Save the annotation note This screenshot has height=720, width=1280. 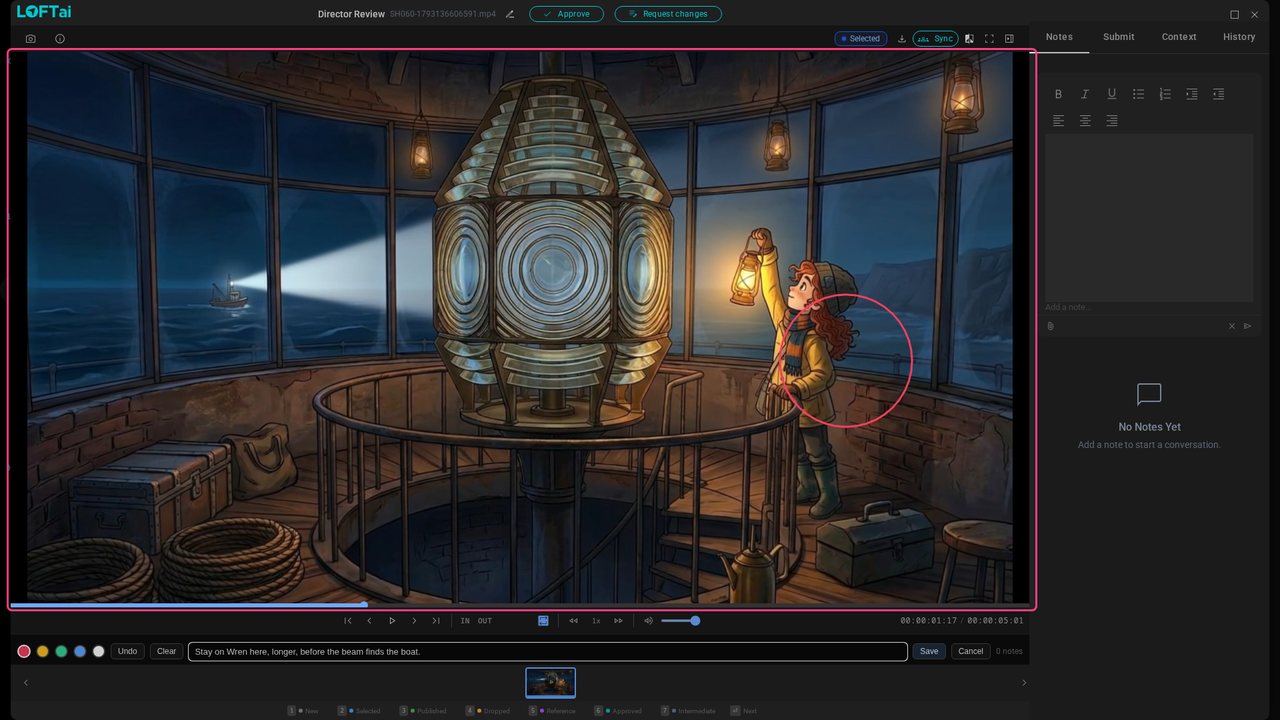[929, 651]
